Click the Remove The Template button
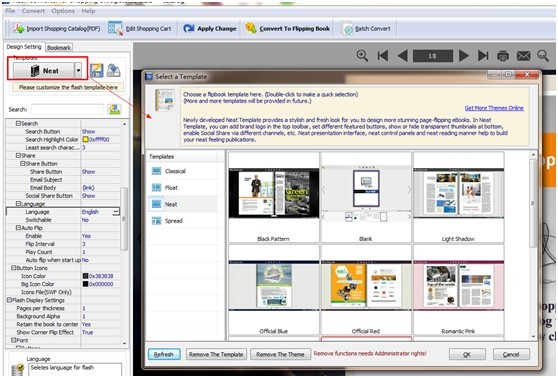Viewport: 558px width, 378px height. [216, 355]
